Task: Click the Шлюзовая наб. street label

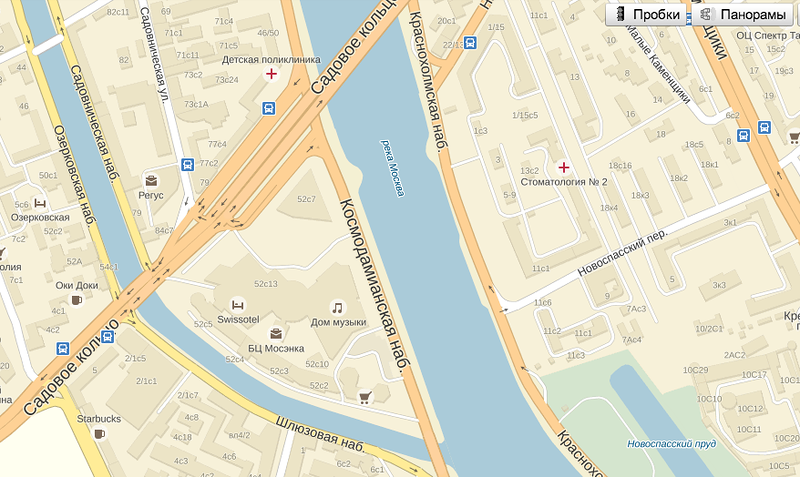Action: (321, 435)
